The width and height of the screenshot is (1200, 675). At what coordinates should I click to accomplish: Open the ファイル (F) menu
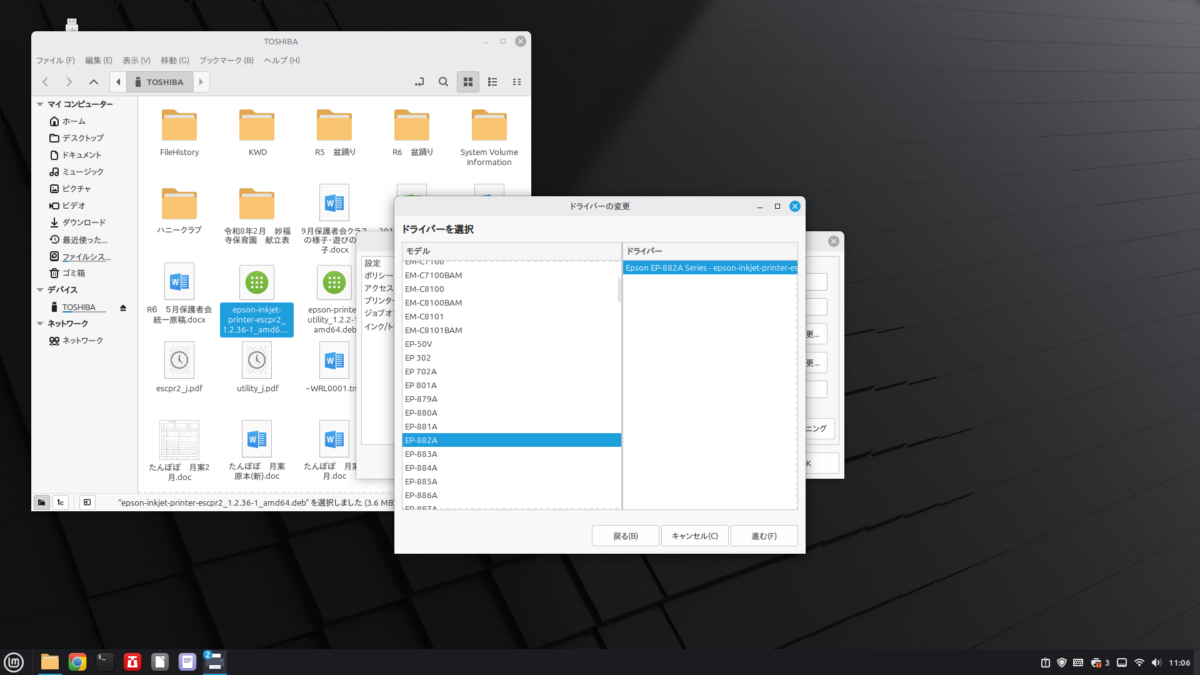click(x=57, y=61)
